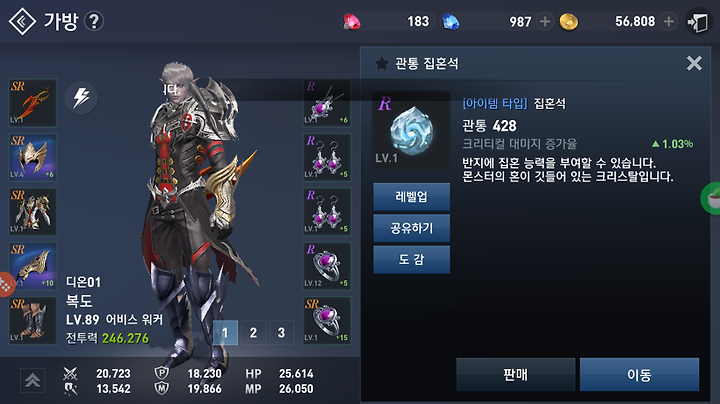This screenshot has height=404, width=720.
Task: Tap the lightning bolt quick-equip icon
Action: pyautogui.click(x=81, y=97)
